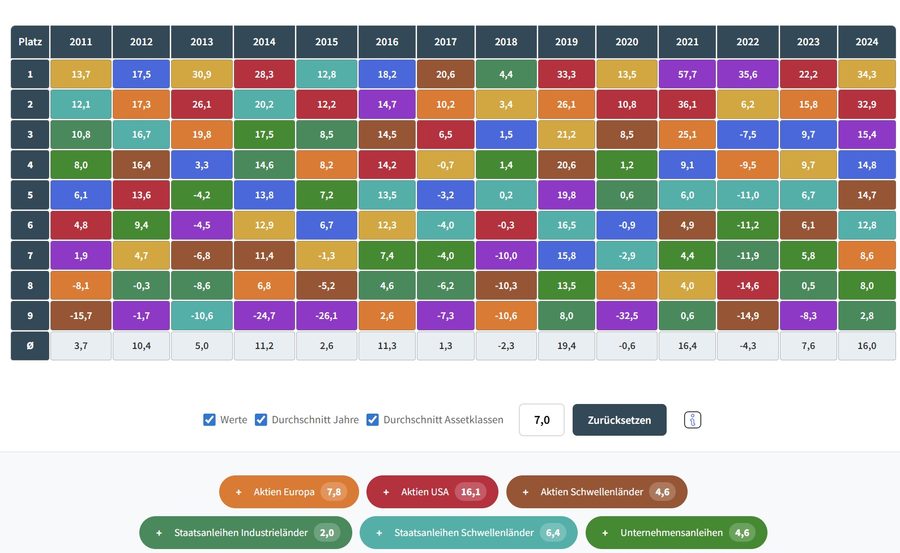Click the info icon beside Zurücksetzen
The image size is (900, 553).
click(692, 420)
